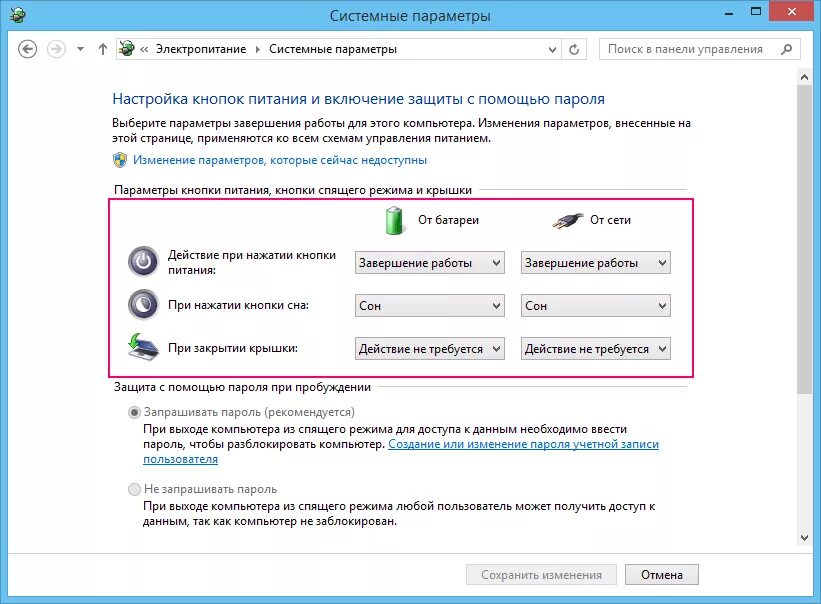This screenshot has width=821, height=604.
Task: Click the Forward navigation arrow
Action: tap(56, 49)
